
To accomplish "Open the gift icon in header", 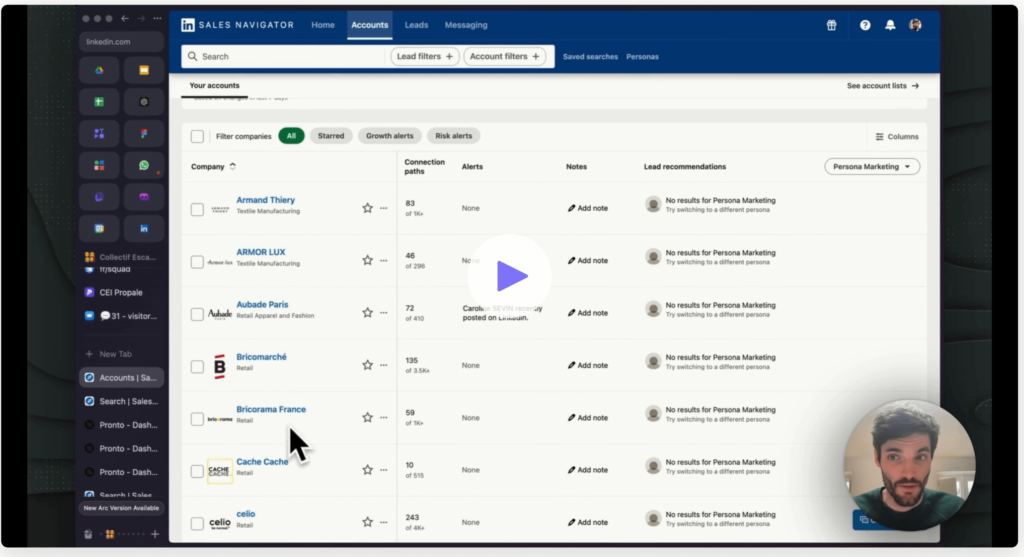I will coord(831,25).
